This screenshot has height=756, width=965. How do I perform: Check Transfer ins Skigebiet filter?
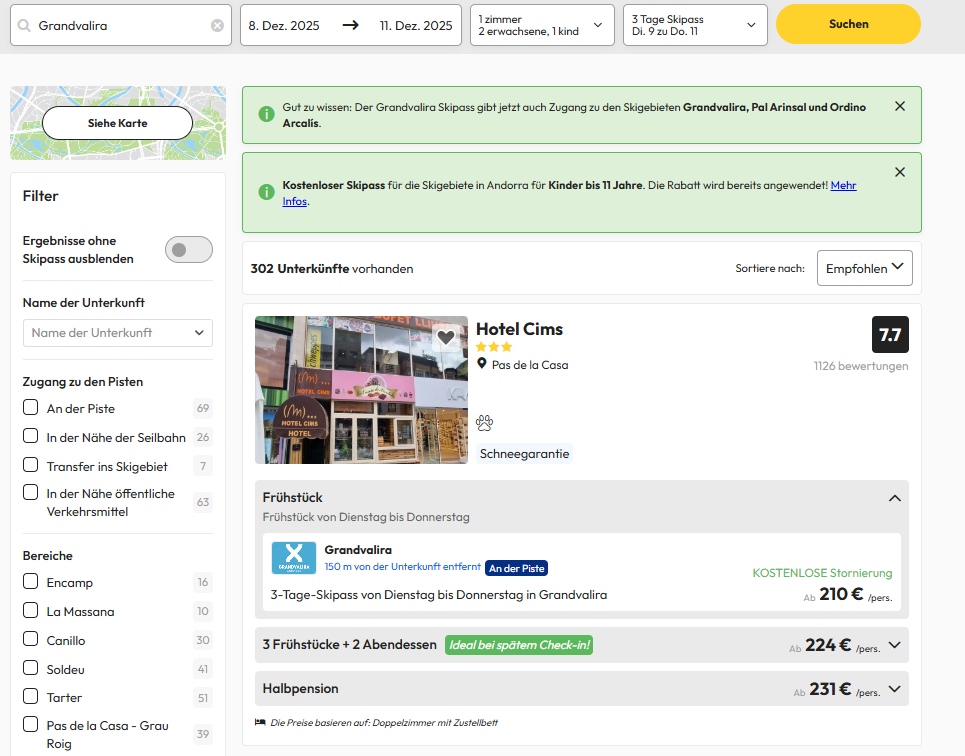click(x=30, y=465)
